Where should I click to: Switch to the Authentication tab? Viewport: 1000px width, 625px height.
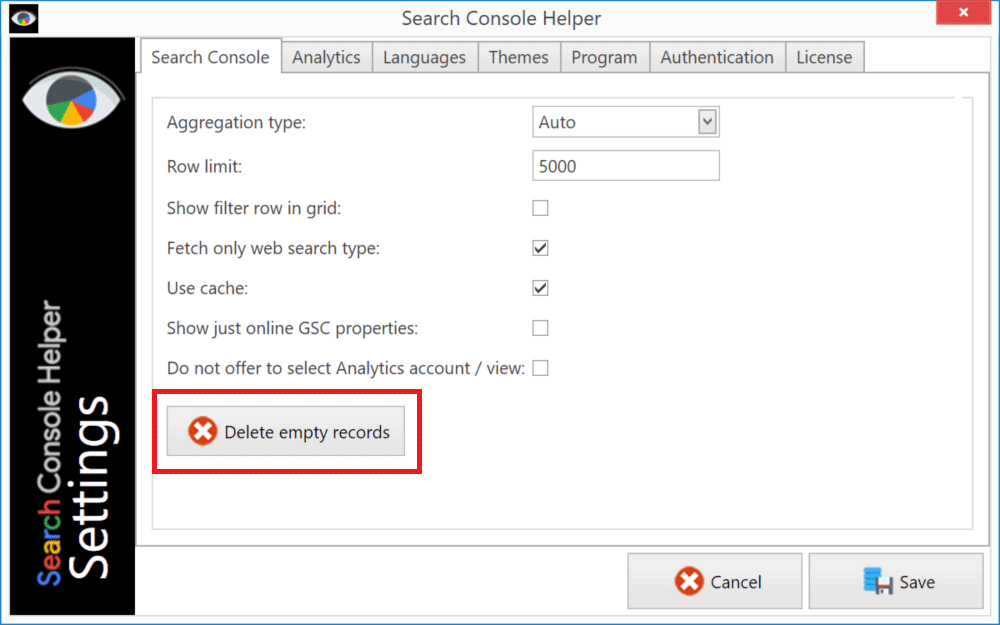717,57
